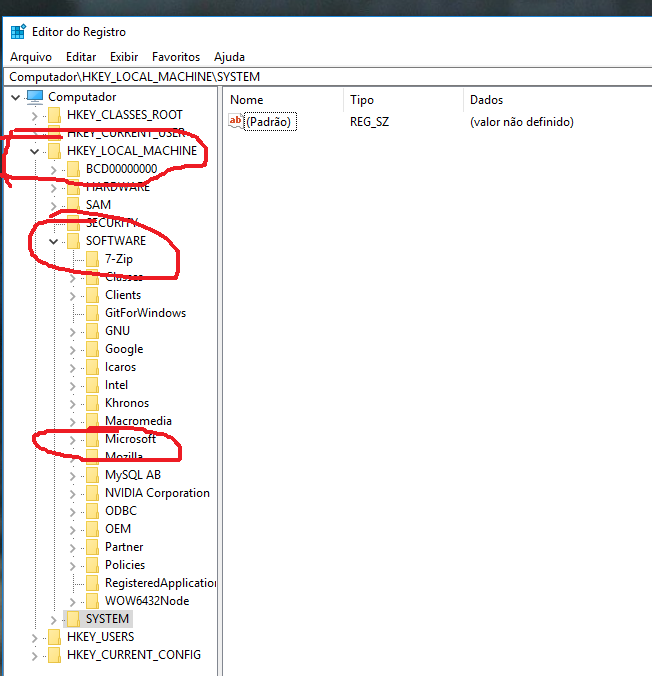The image size is (652, 676).
Task: Select the SYSTEM folder icon
Action: [x=73, y=619]
